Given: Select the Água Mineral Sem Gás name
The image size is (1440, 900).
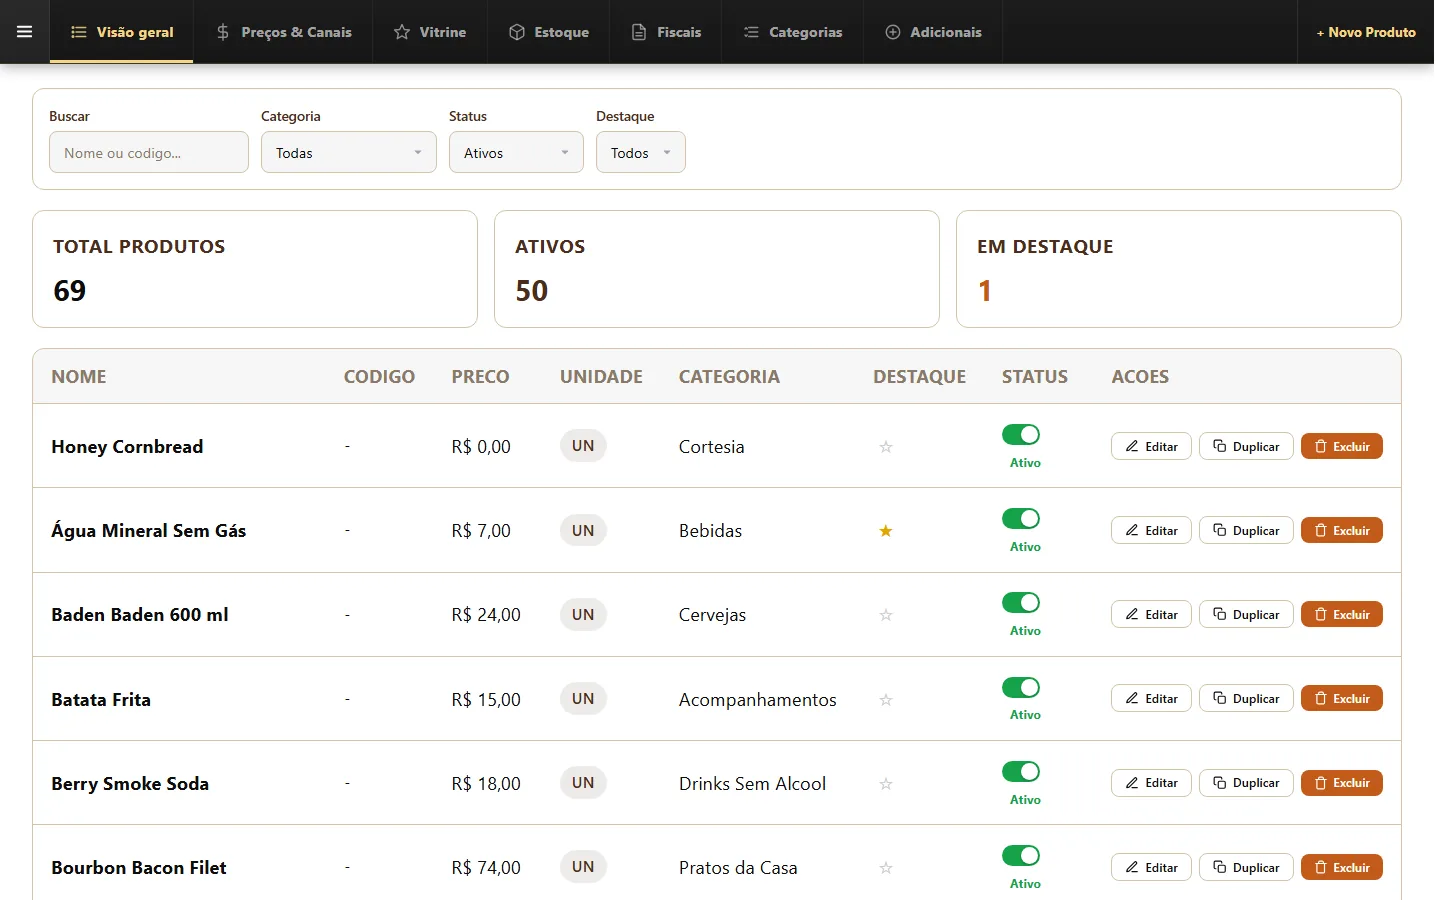Looking at the screenshot, I should (x=149, y=531).
